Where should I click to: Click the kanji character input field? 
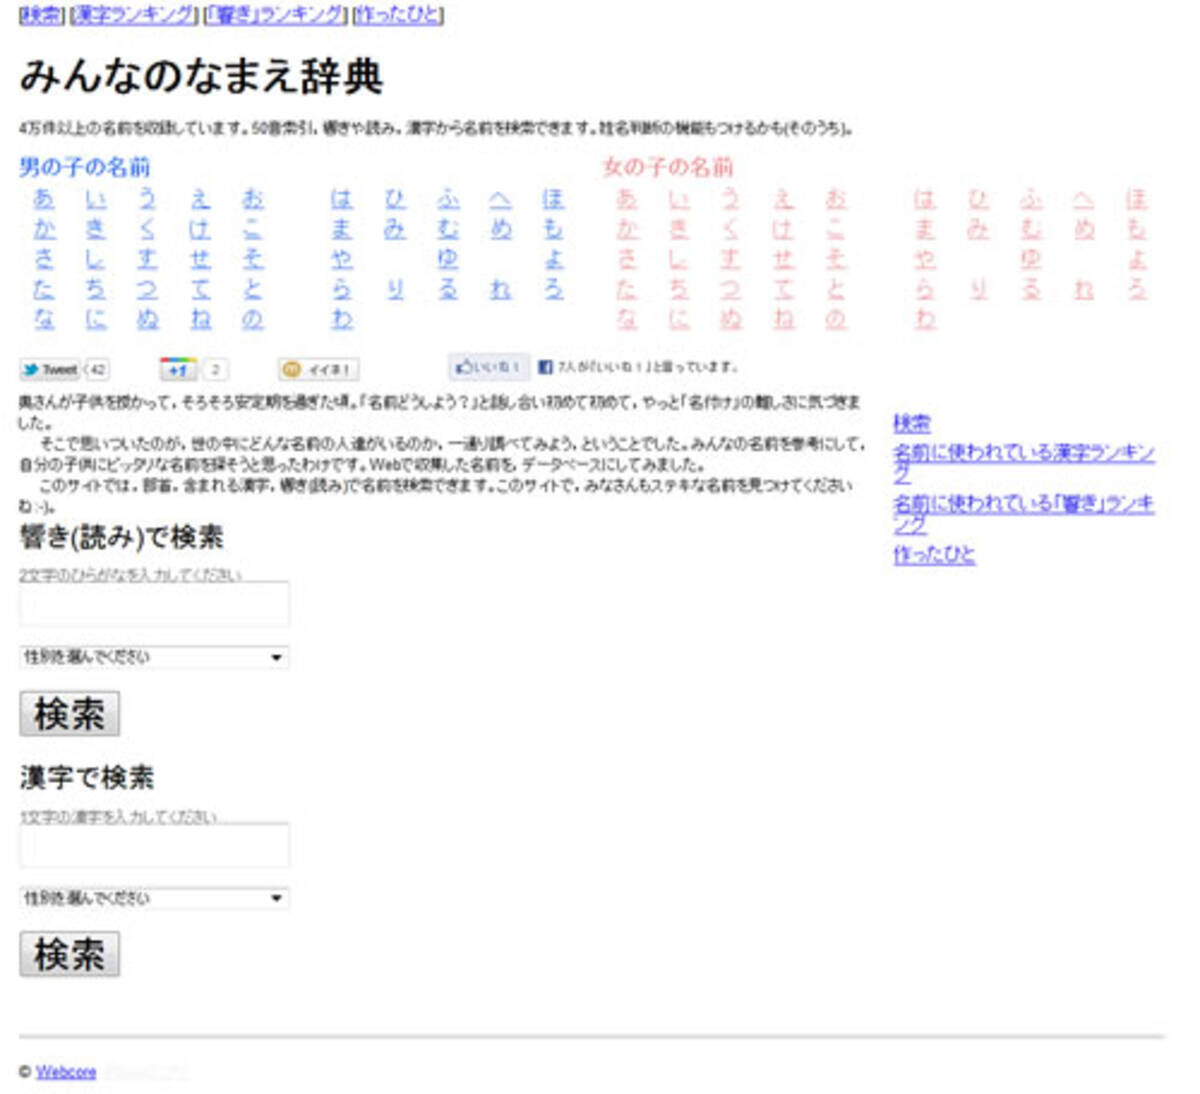tap(155, 845)
